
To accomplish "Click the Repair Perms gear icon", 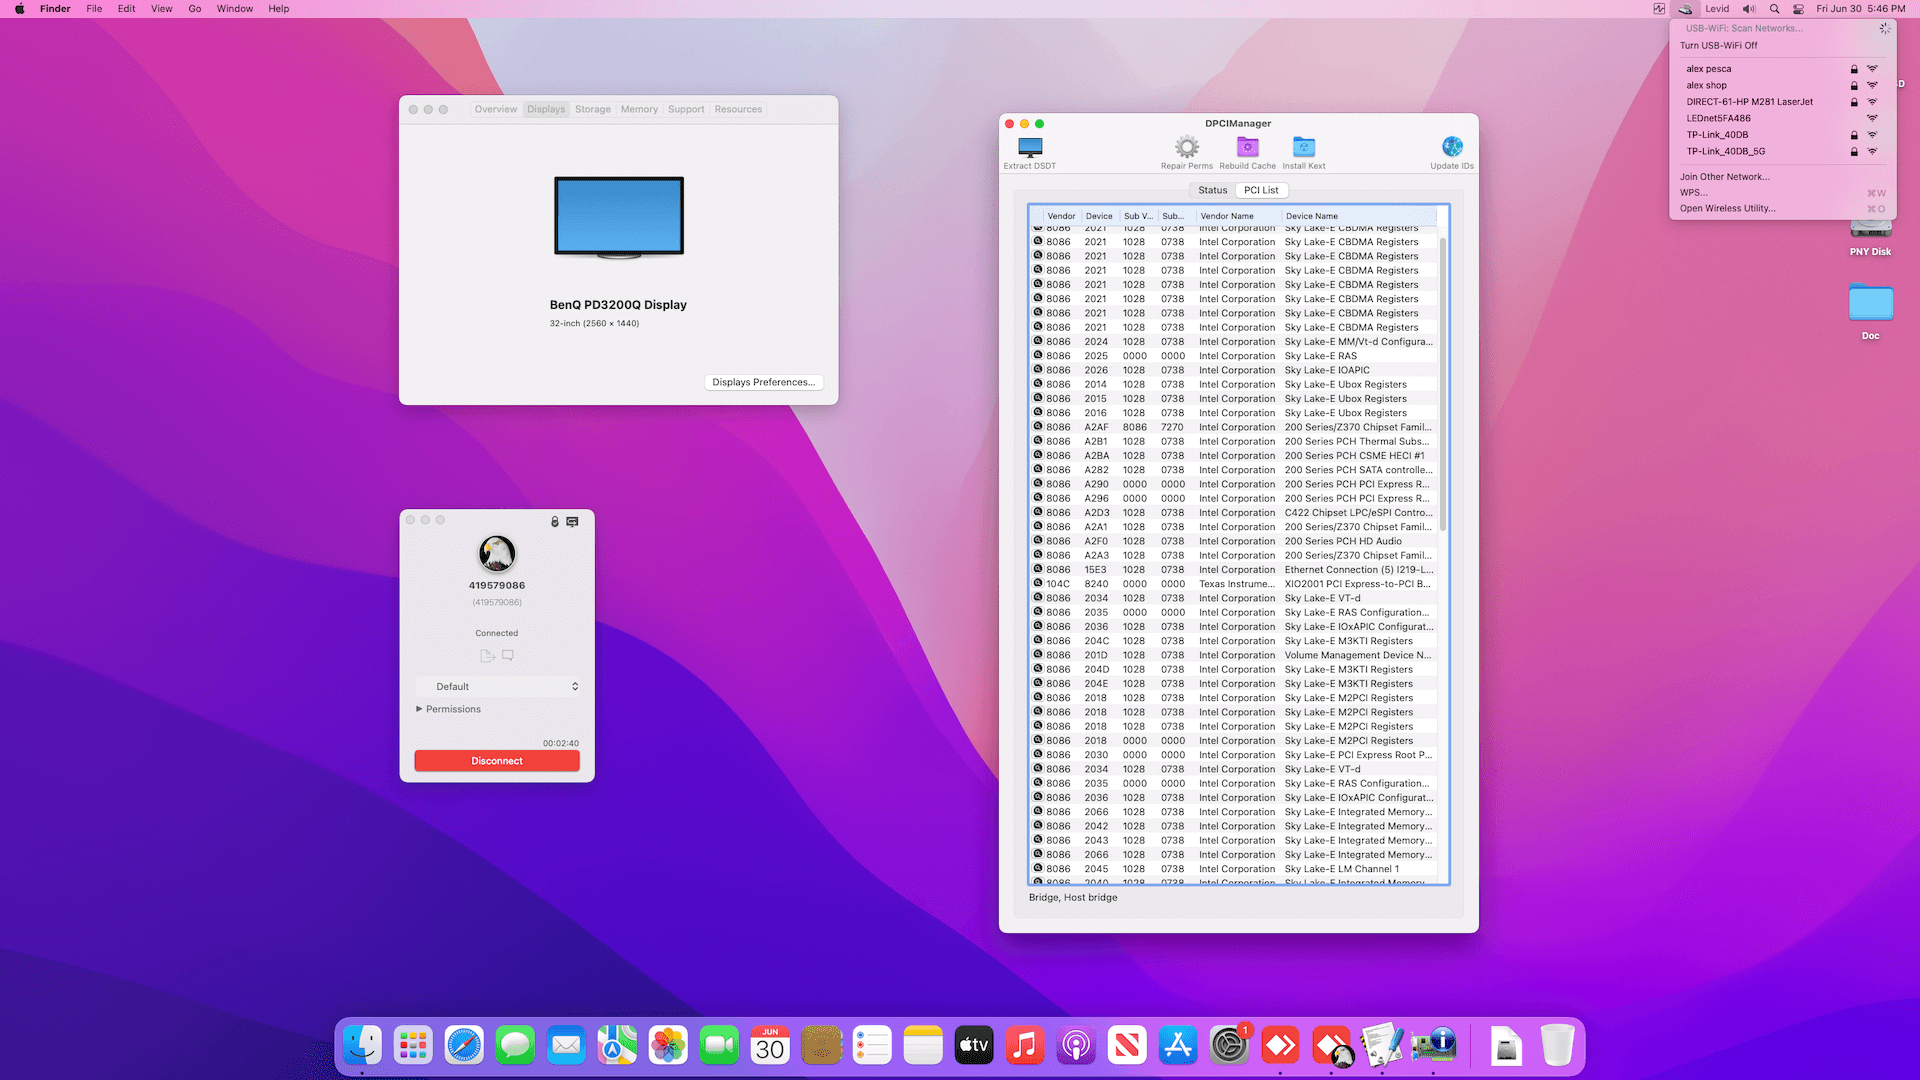I will (1186, 148).
